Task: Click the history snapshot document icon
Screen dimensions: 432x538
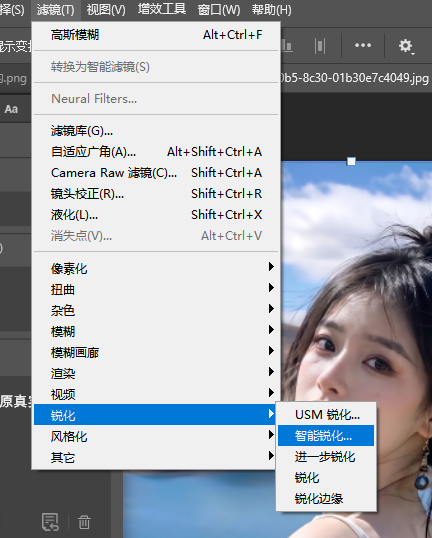Action: click(x=50, y=522)
